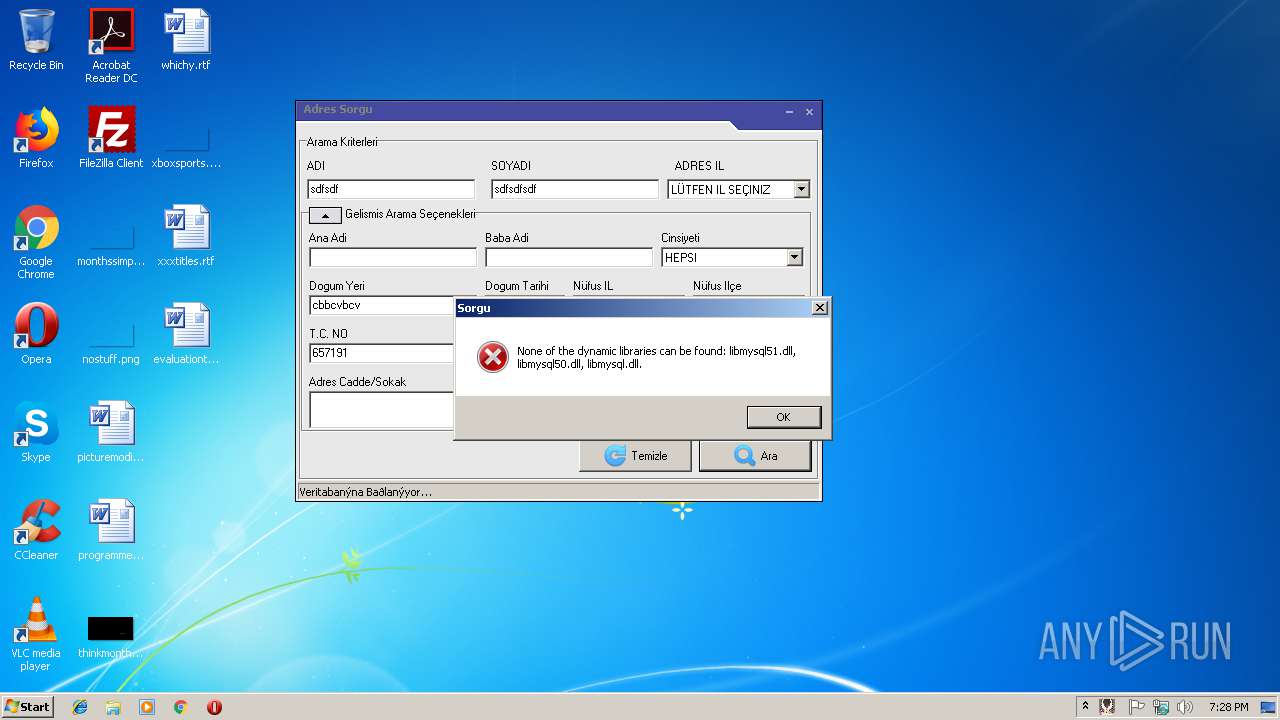This screenshot has width=1280, height=720.
Task: Select the whichy.rtf document icon
Action: (x=186, y=40)
